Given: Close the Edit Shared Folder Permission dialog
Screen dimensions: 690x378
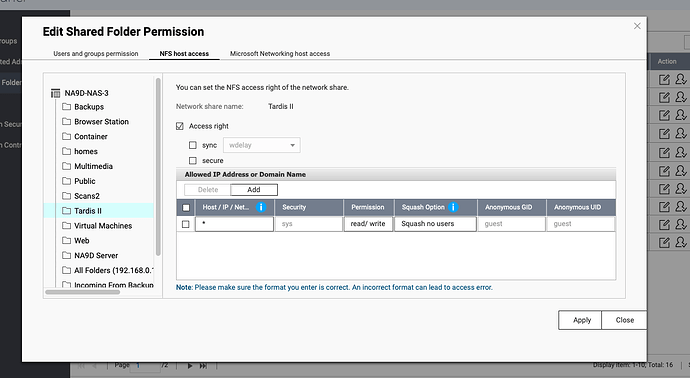Looking at the screenshot, I should 637,26.
